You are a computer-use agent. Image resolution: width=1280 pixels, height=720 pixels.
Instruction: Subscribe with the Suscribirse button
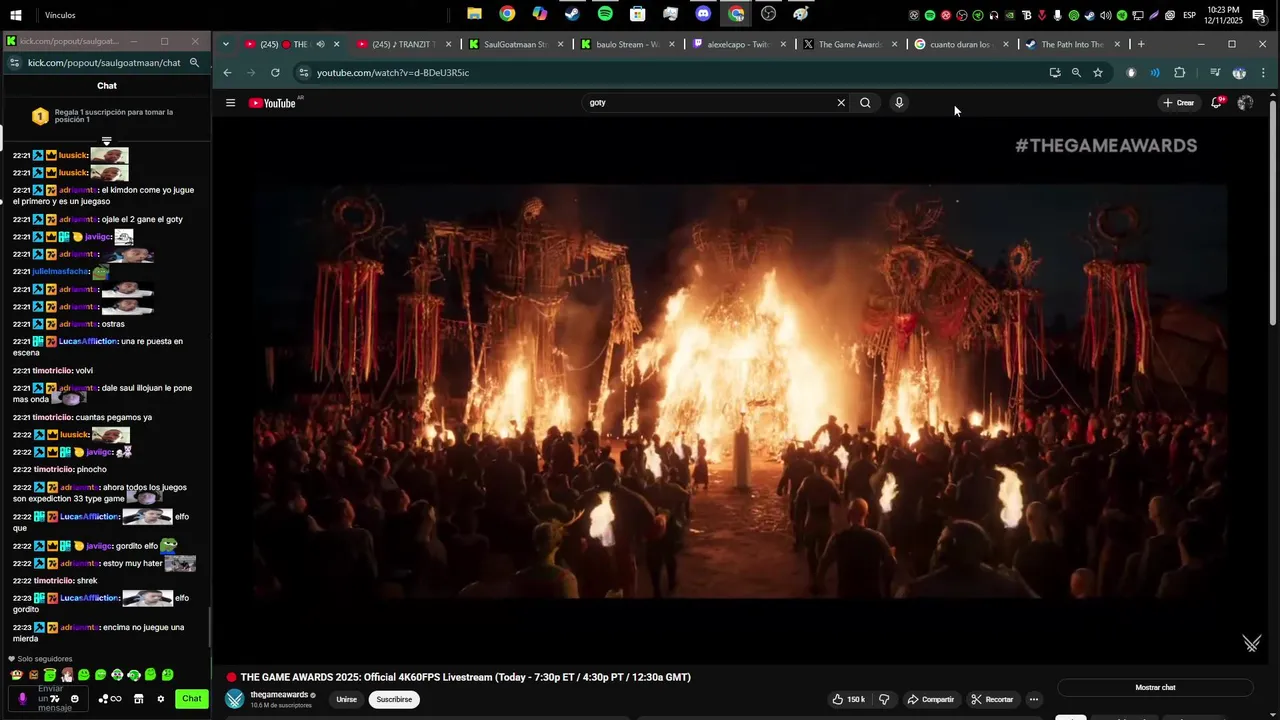coord(394,699)
